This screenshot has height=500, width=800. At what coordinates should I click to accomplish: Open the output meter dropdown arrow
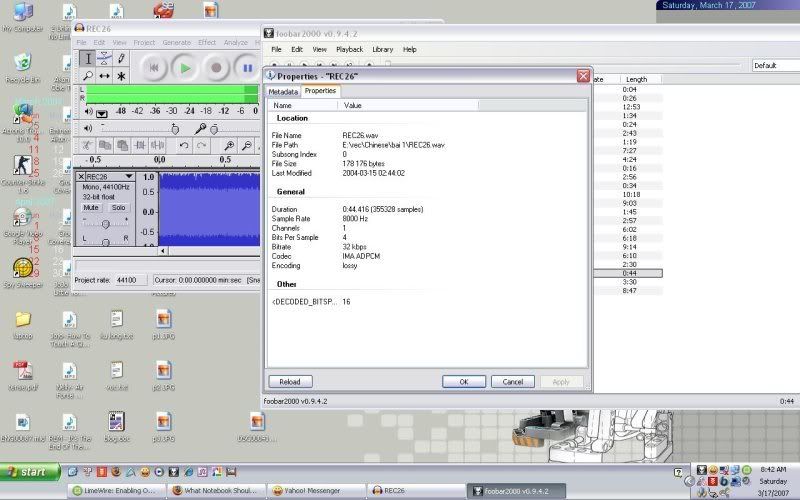tap(102, 113)
